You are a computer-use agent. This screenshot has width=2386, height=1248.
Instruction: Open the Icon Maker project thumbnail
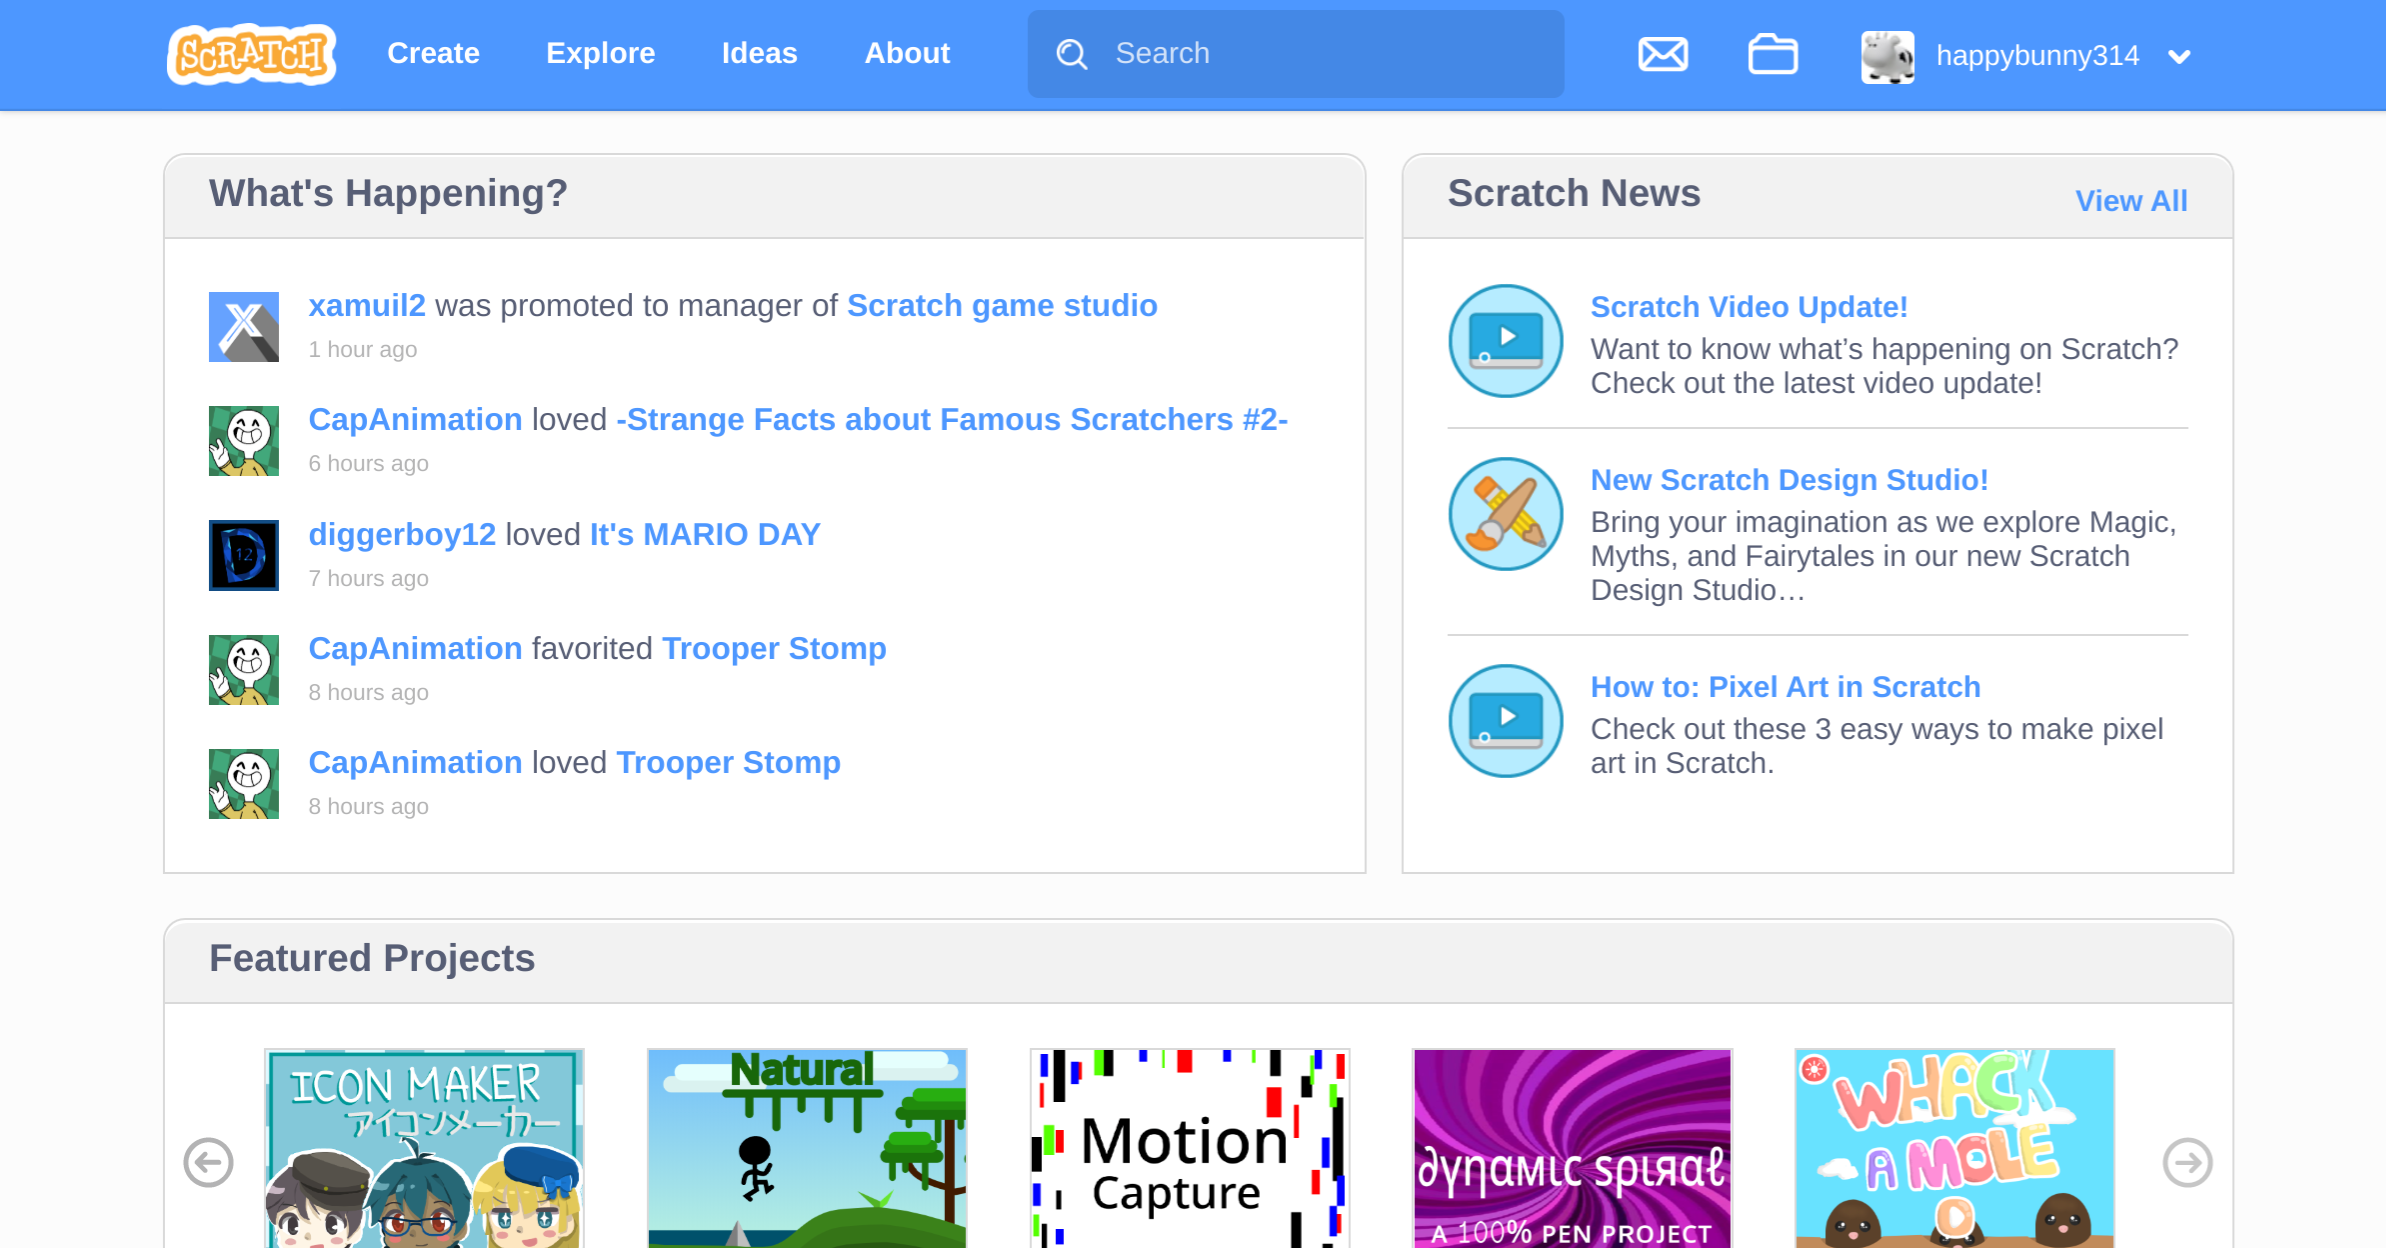424,1148
